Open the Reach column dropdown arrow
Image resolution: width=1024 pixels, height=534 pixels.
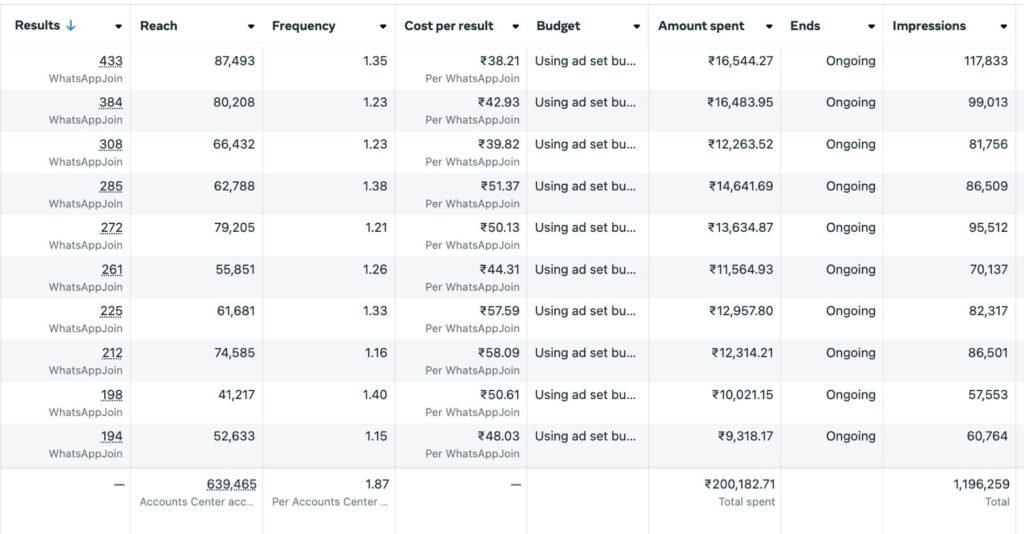coord(251,27)
